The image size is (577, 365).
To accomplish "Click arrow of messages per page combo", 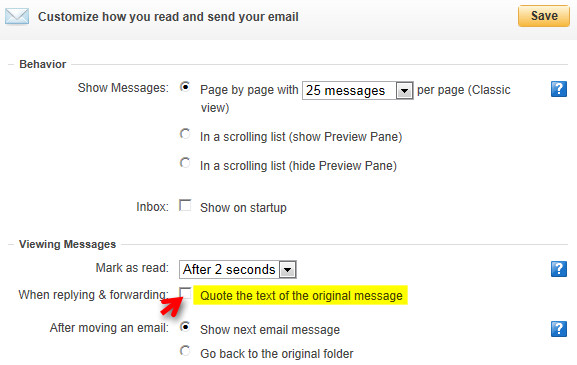I will 404,91.
